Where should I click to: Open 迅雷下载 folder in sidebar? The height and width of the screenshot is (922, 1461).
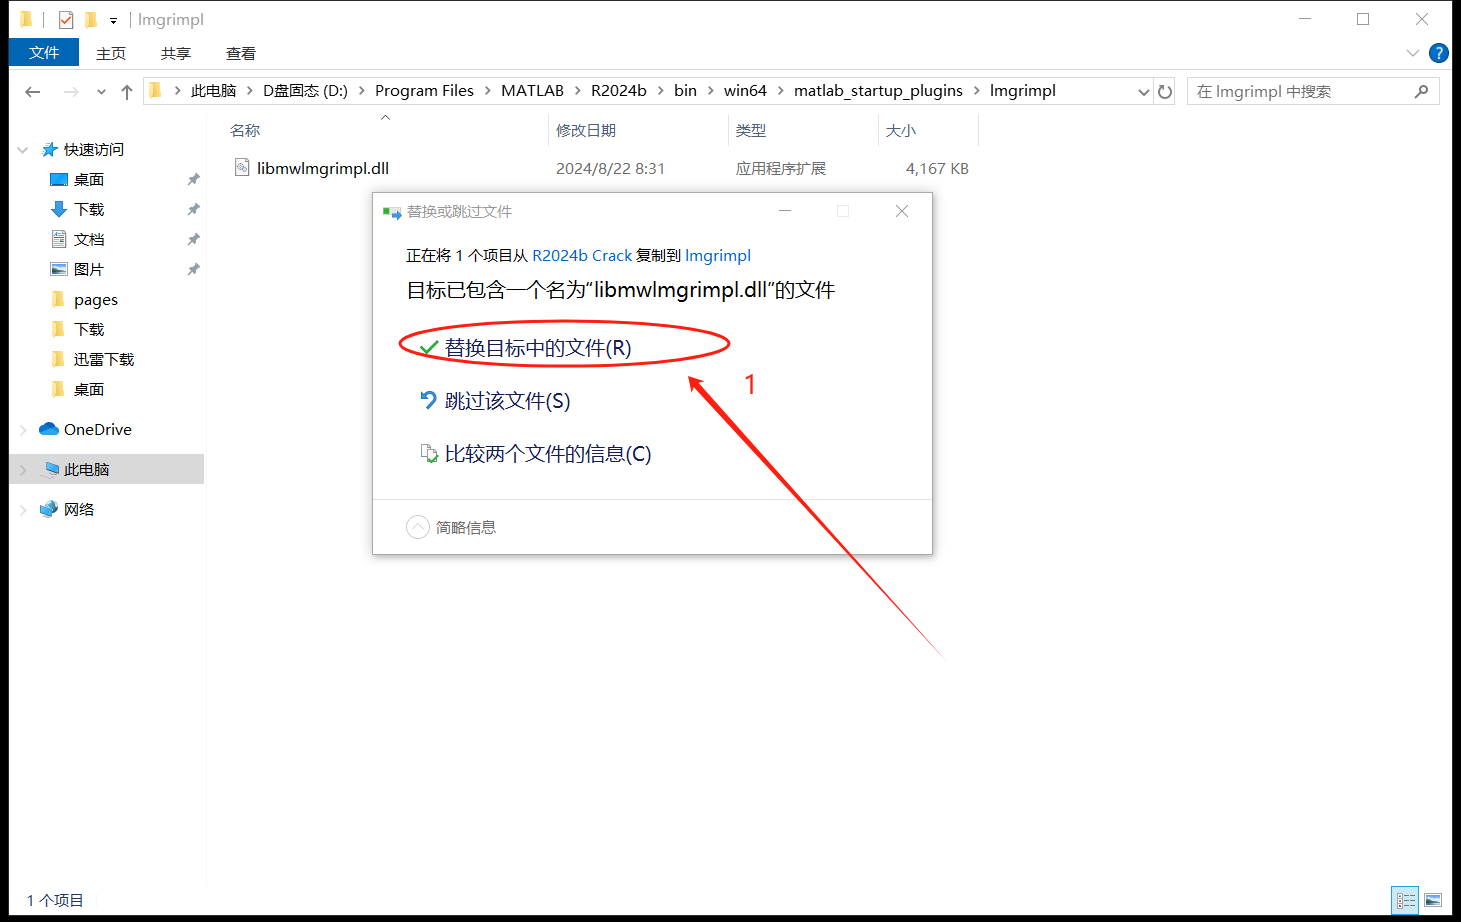click(x=104, y=360)
